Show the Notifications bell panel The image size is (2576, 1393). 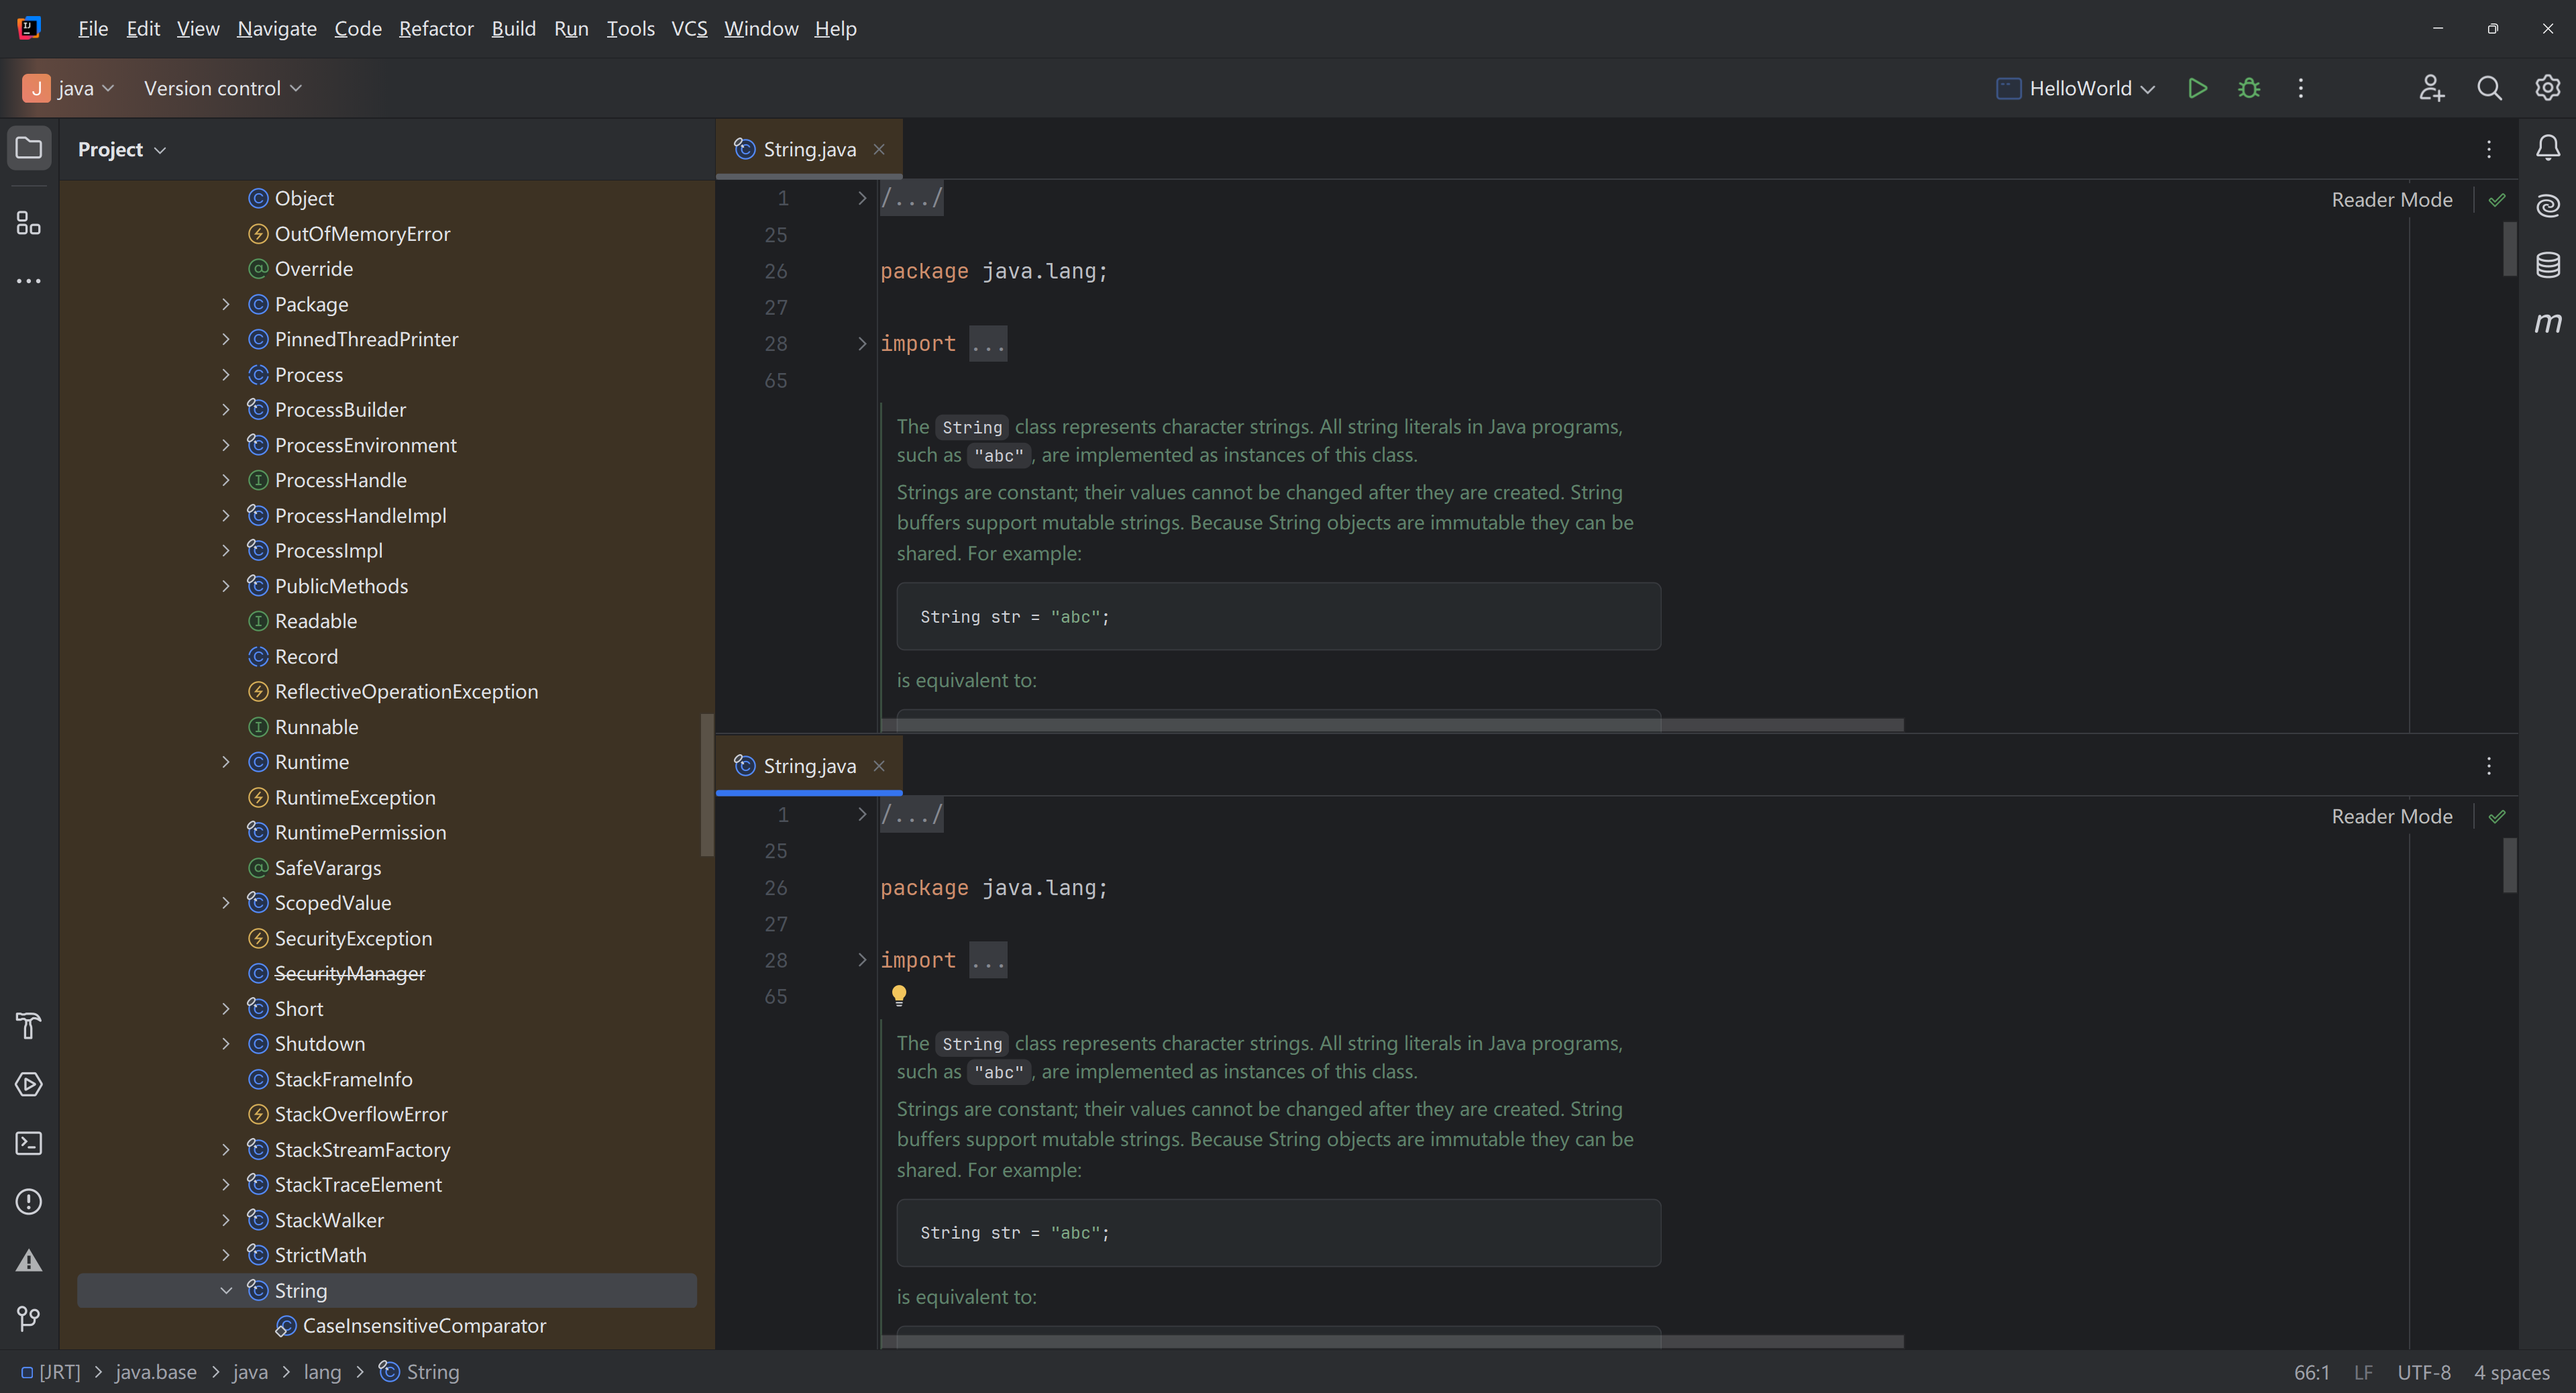point(2547,148)
